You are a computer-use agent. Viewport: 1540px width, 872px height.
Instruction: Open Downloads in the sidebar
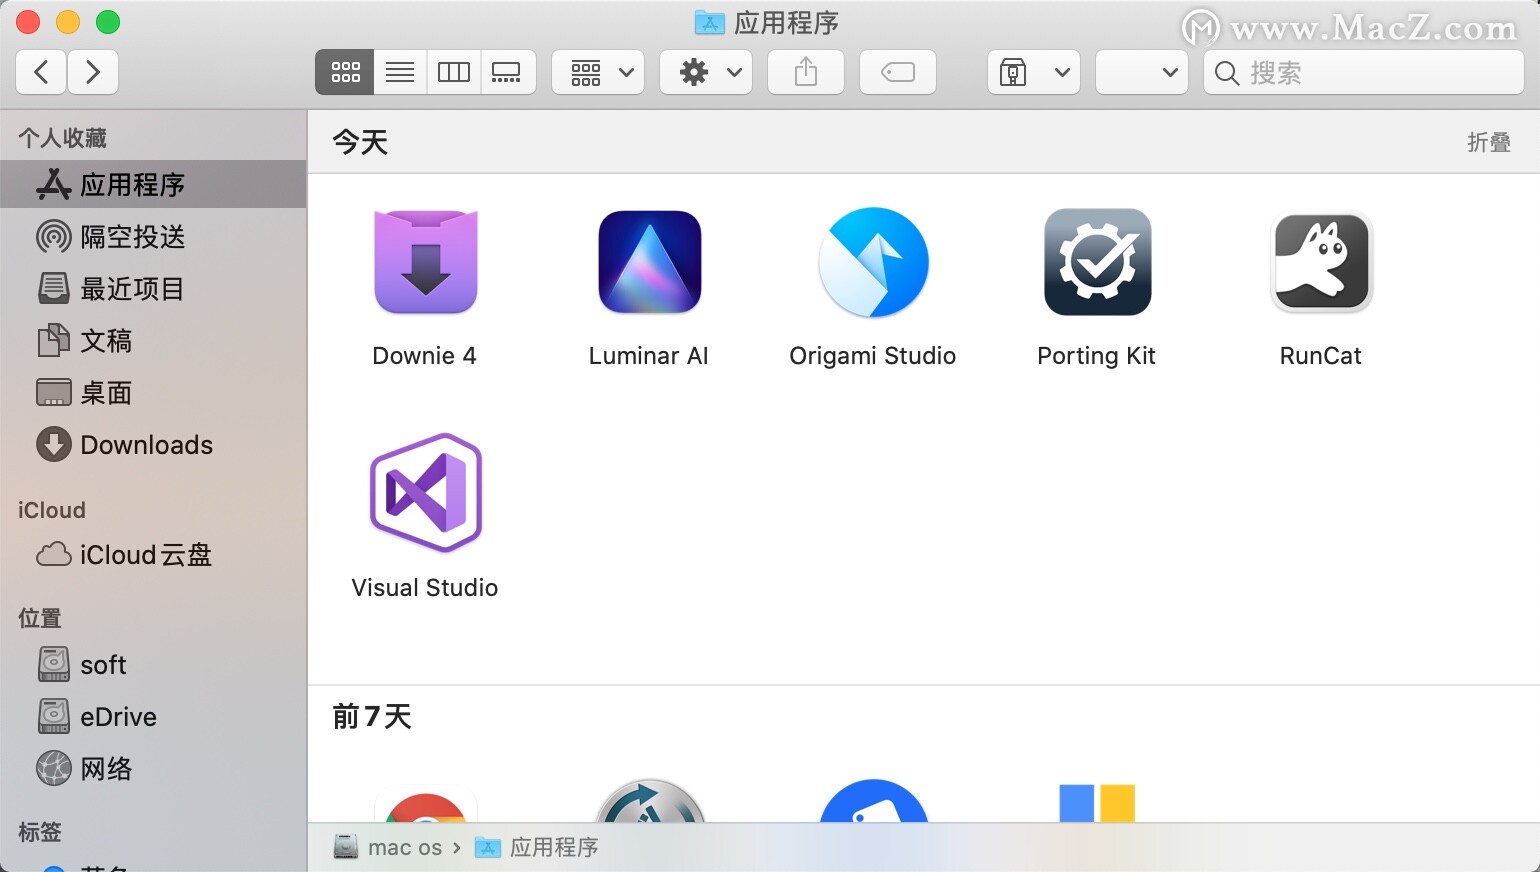pos(153,445)
